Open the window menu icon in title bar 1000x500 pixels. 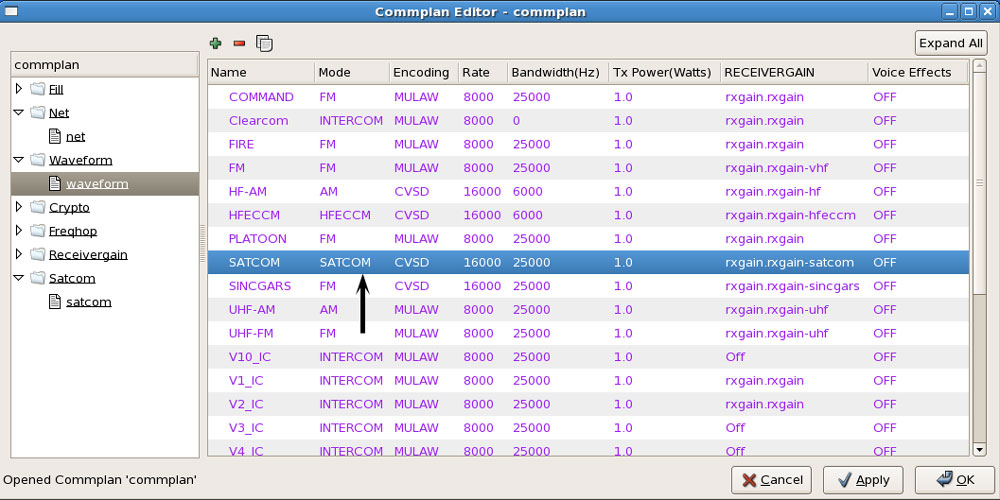10,11
